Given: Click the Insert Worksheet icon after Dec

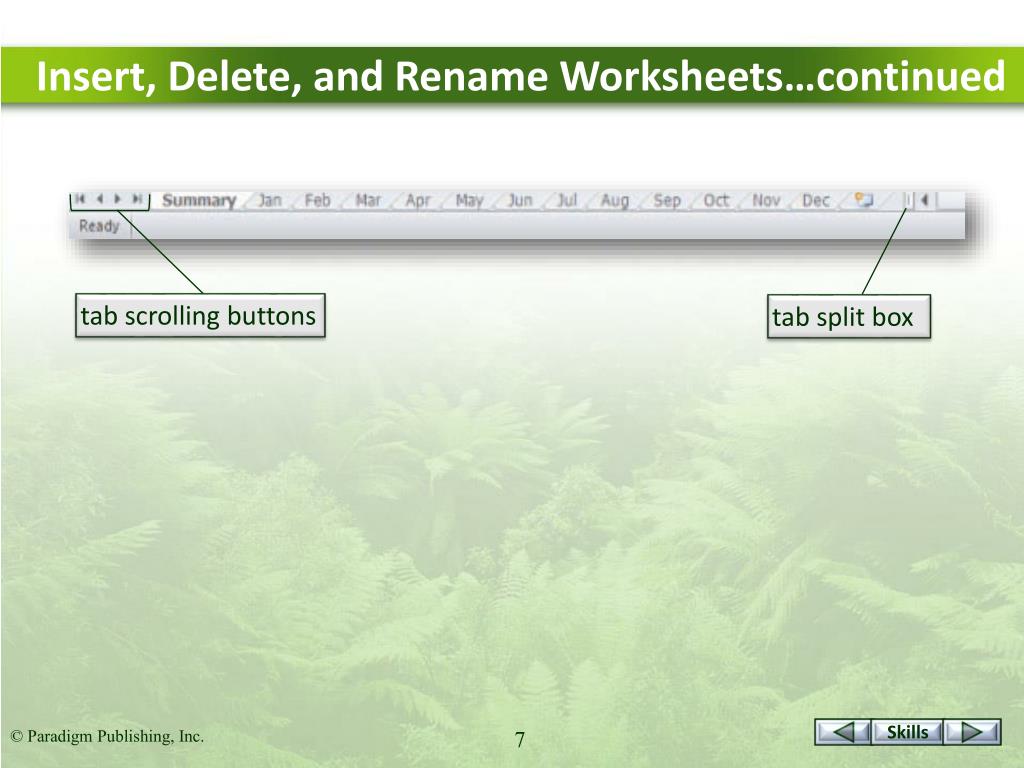Looking at the screenshot, I should point(864,199).
